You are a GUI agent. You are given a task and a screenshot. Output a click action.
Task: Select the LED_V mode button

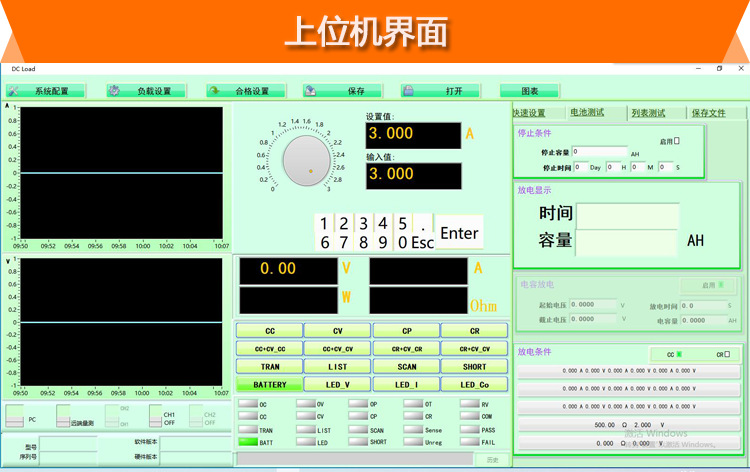coord(338,384)
